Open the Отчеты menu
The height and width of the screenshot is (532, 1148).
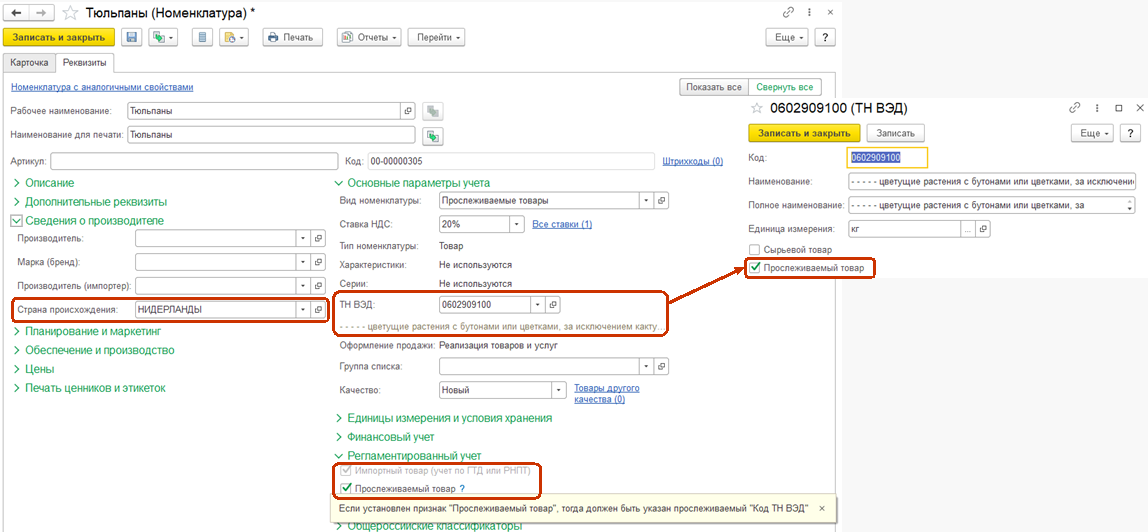[x=369, y=37]
